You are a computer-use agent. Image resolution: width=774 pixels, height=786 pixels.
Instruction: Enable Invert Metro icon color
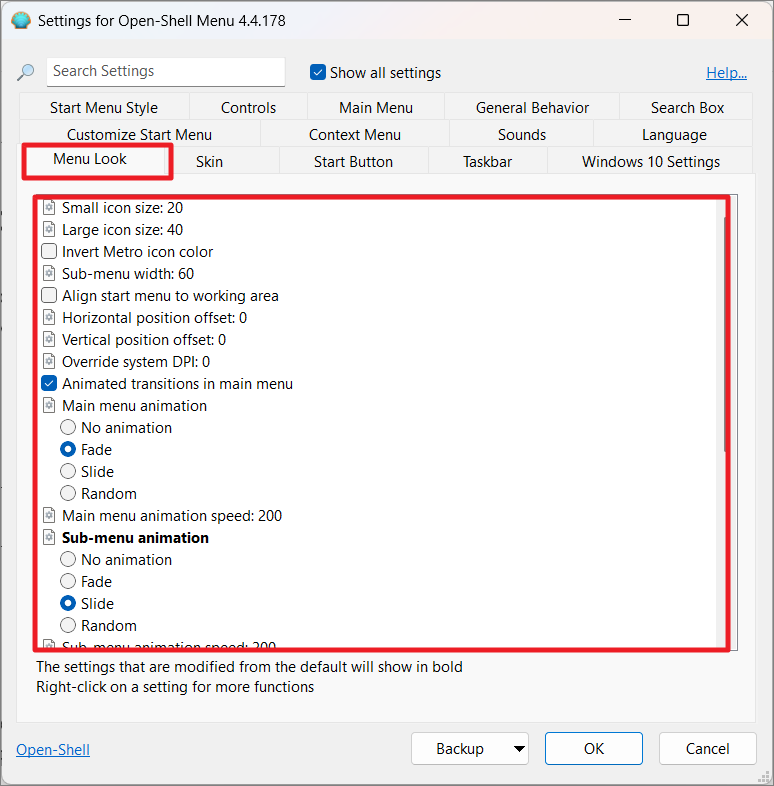coord(49,251)
